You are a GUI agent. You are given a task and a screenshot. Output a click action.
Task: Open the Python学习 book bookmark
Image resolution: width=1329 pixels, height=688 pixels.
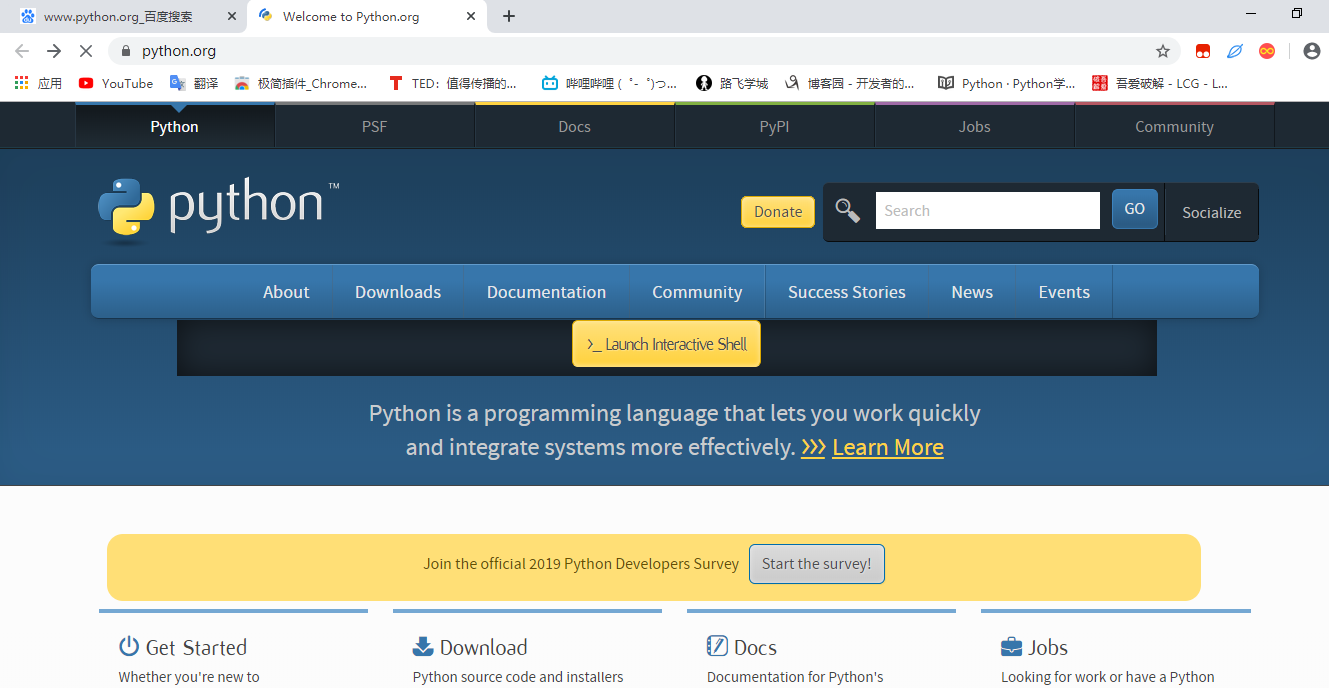pyautogui.click(x=1007, y=84)
